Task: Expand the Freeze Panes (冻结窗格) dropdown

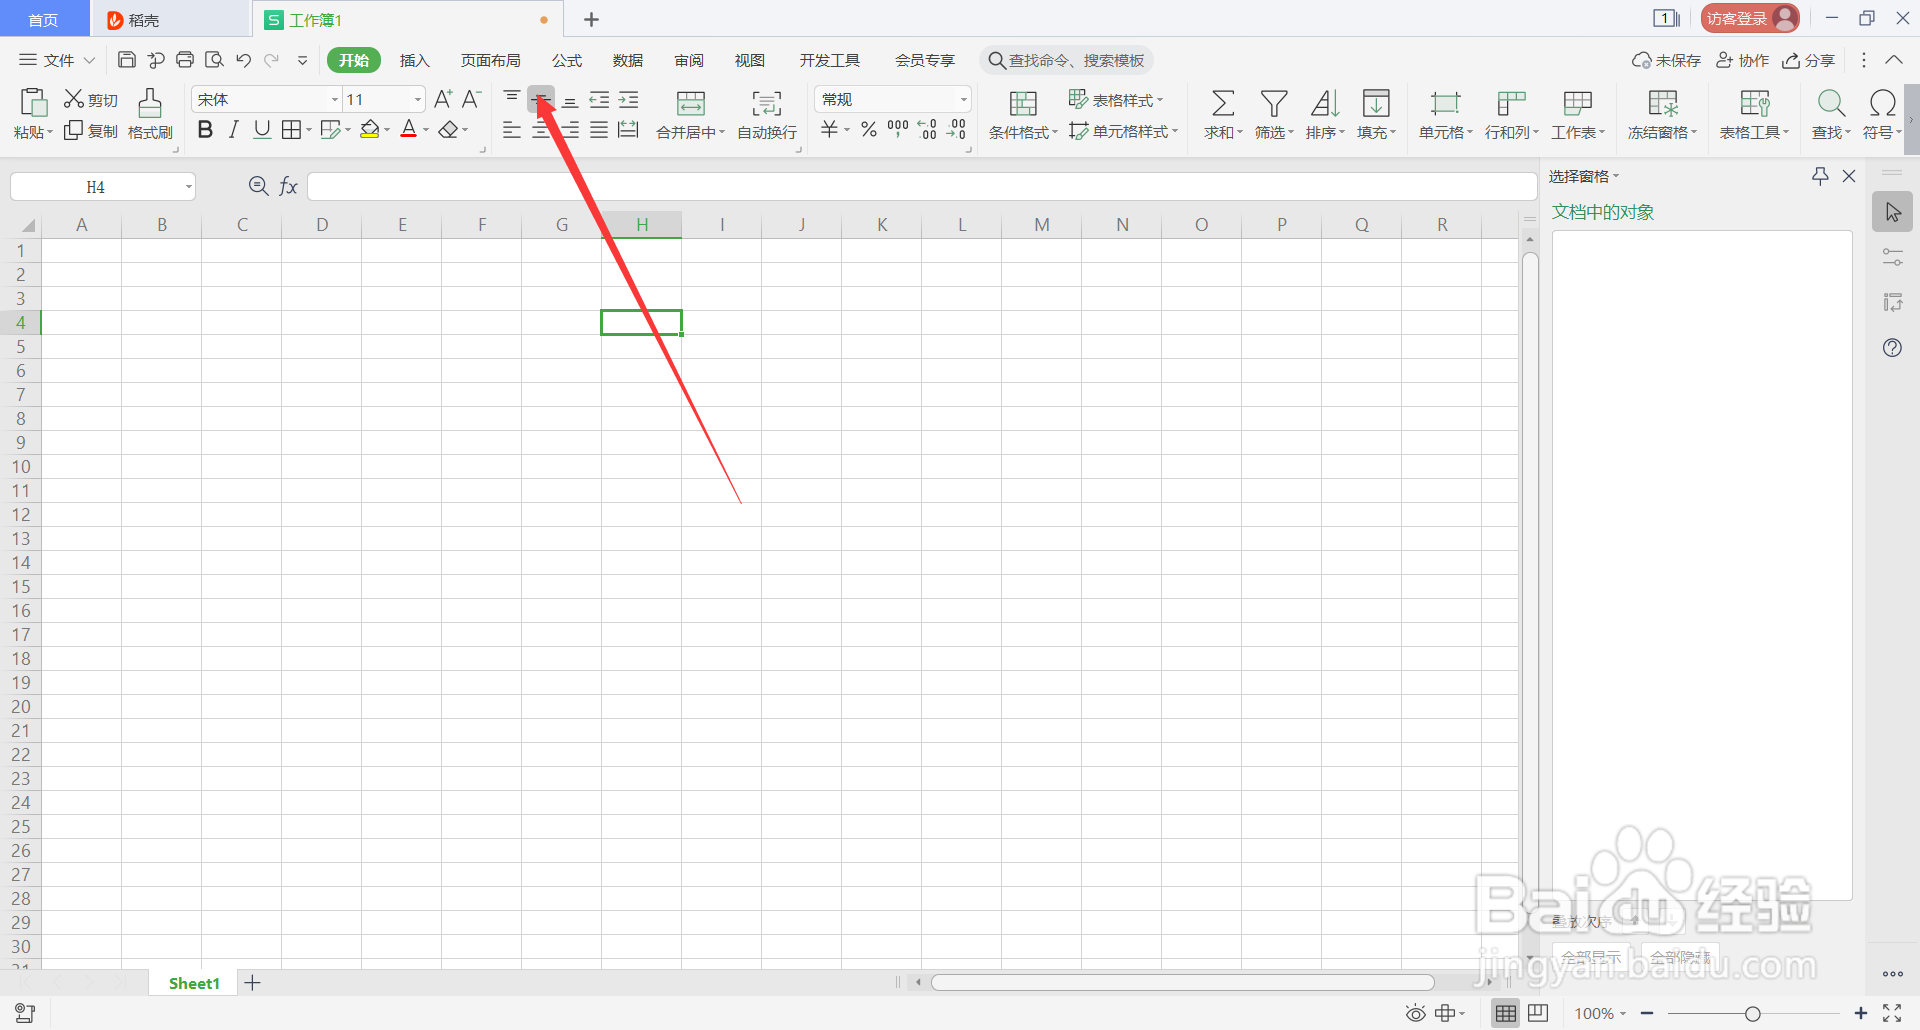Action: coord(1694,132)
